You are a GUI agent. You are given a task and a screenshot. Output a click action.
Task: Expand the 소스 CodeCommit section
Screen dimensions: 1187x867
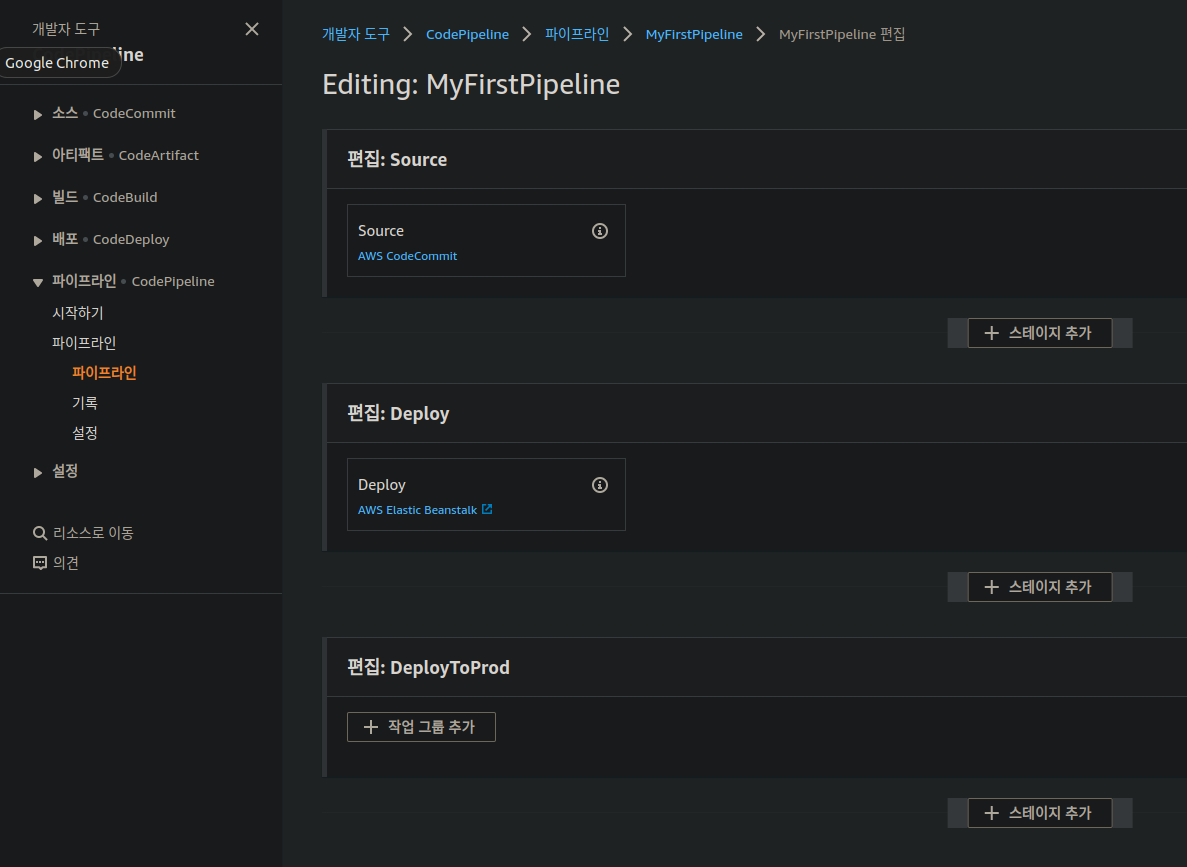[37, 114]
